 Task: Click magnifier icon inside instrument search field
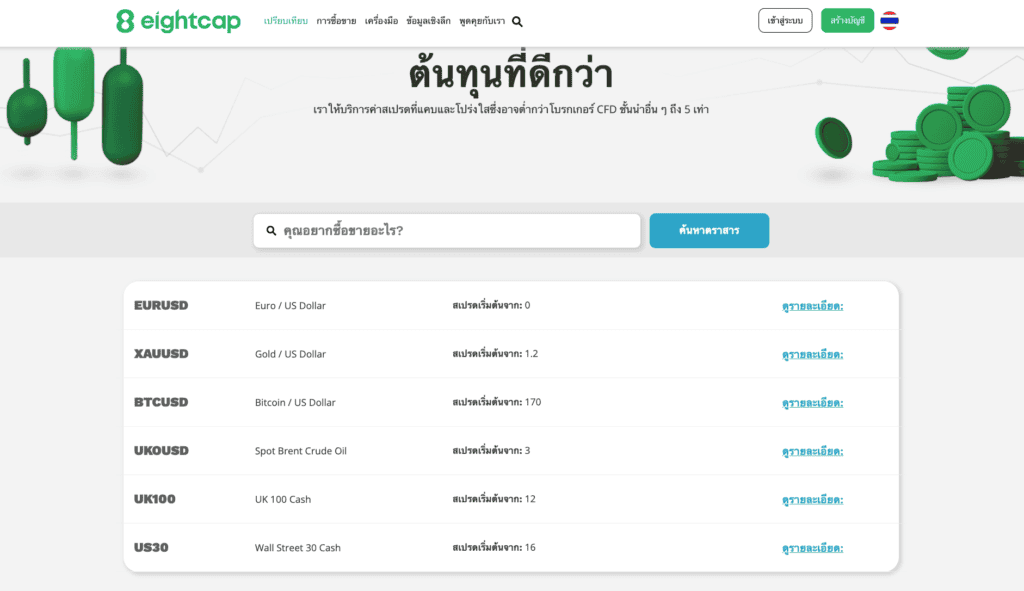[271, 231]
